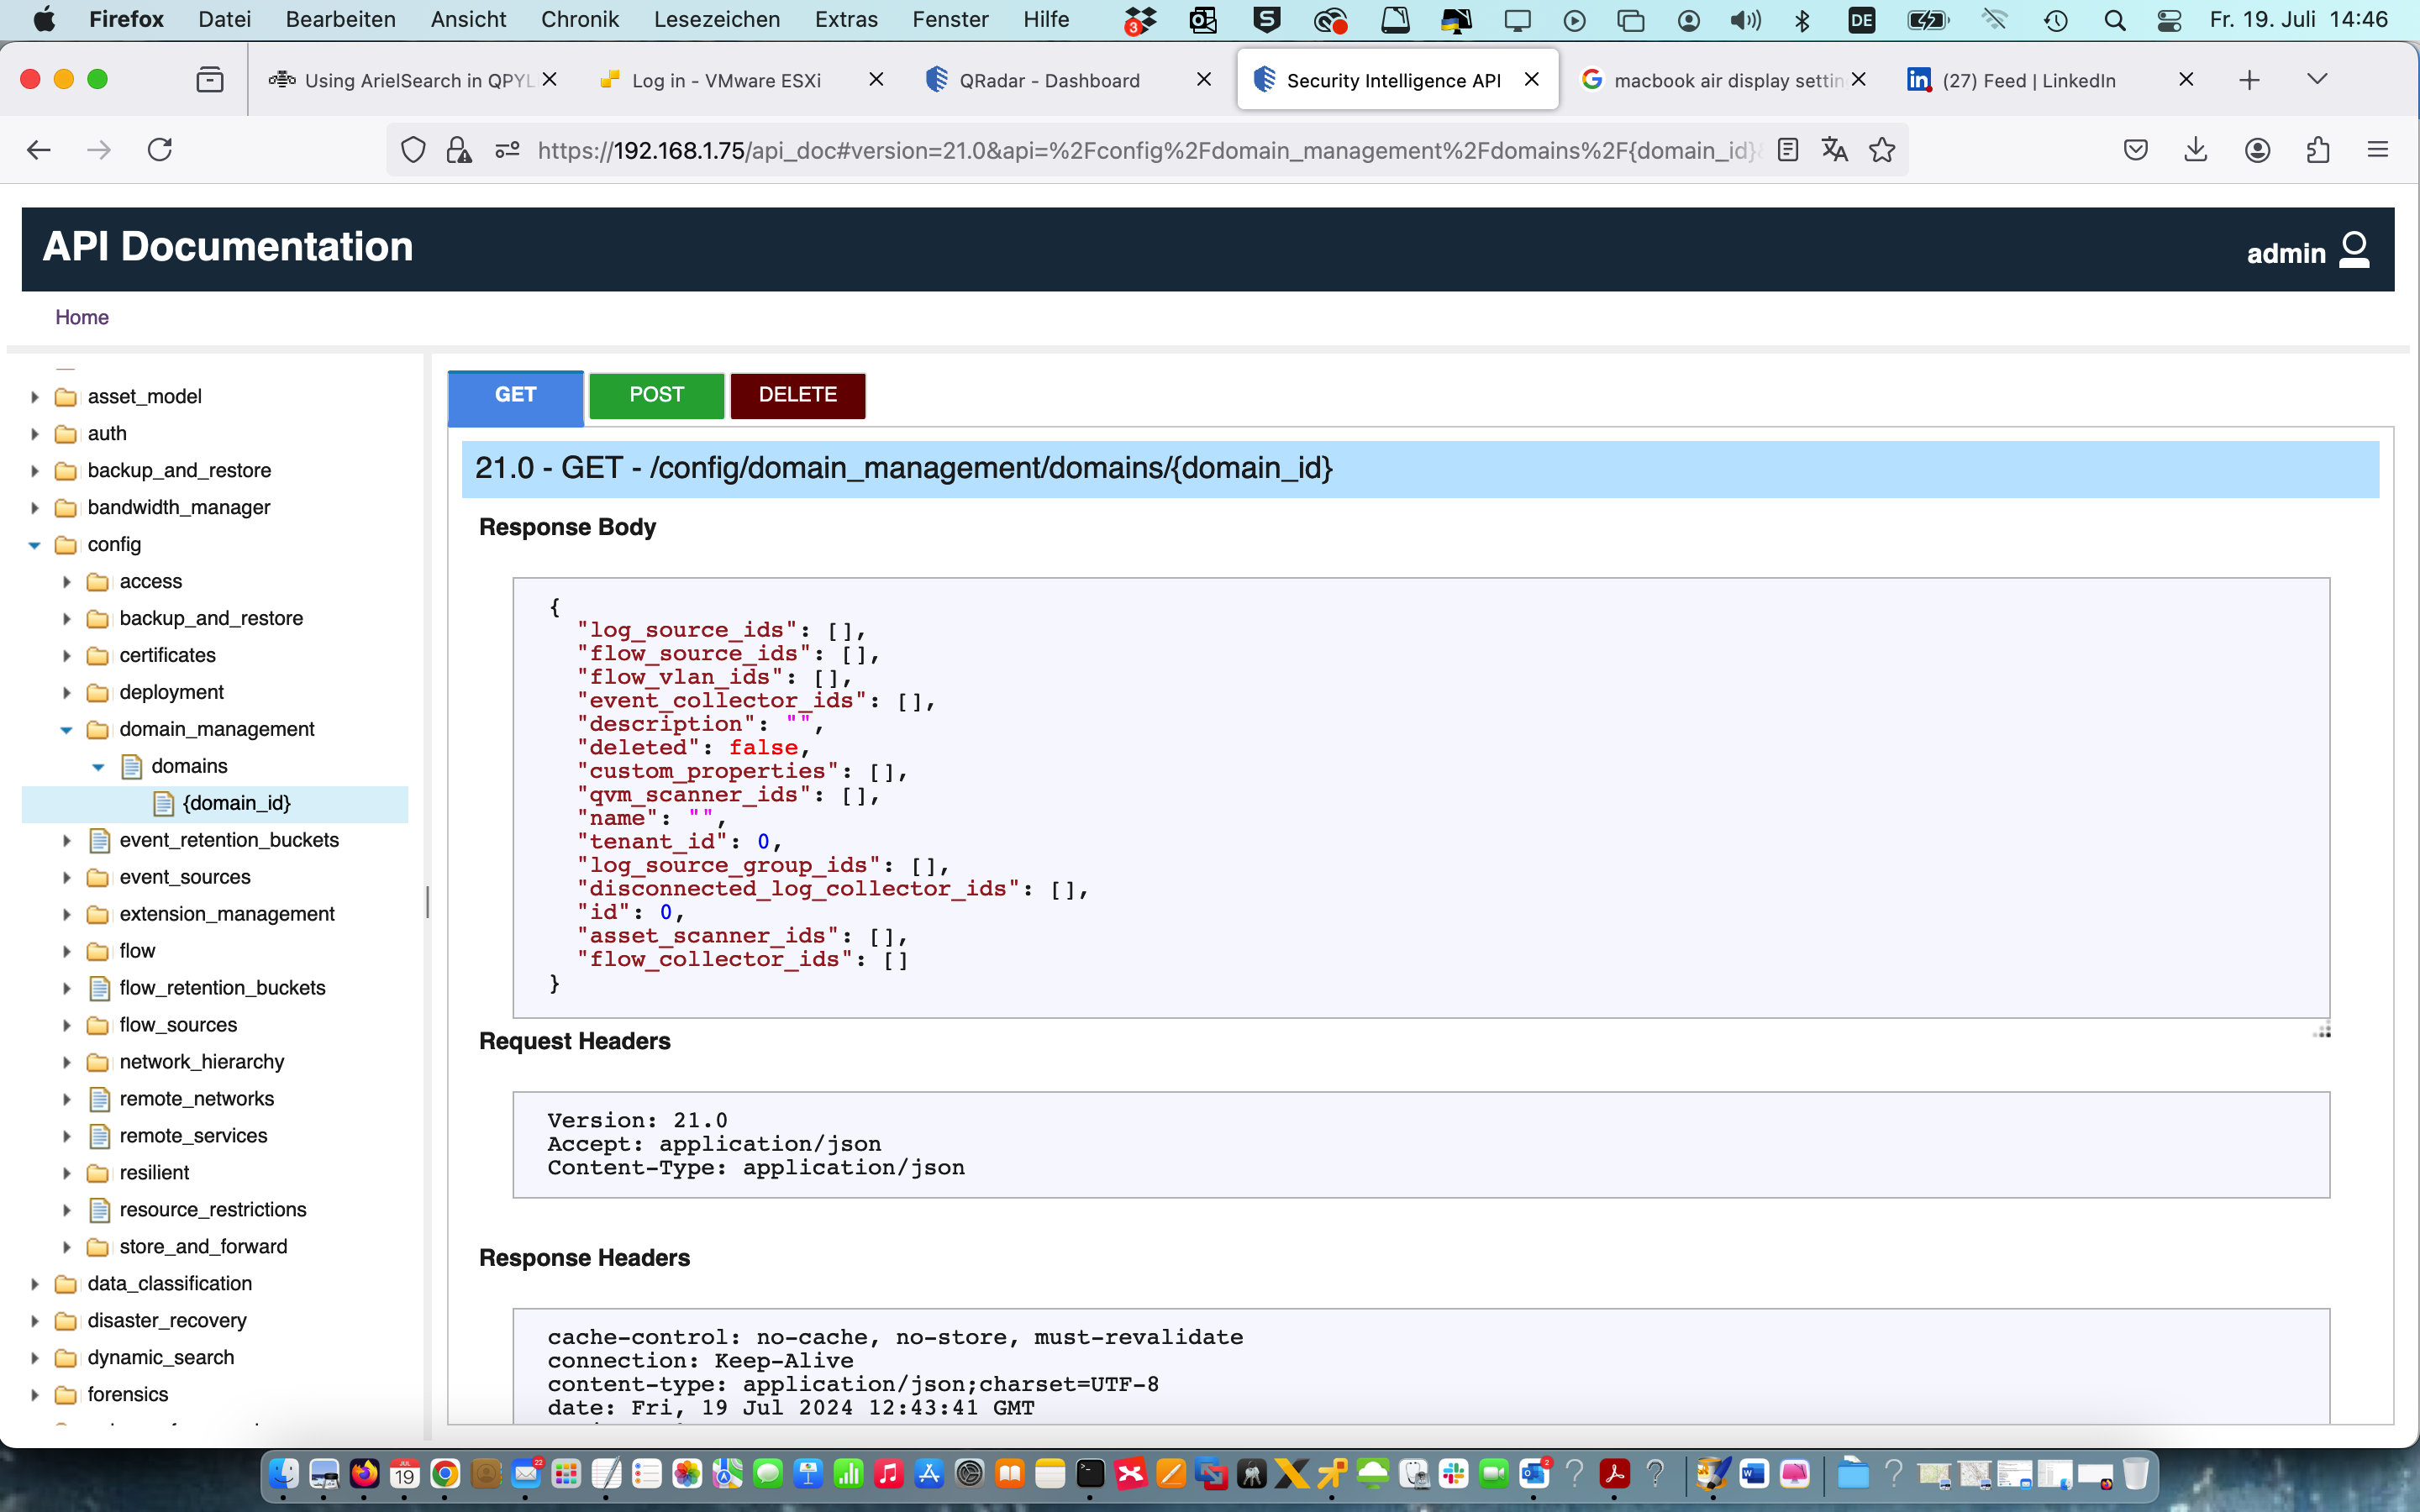Screen dimensions: 2420x1512
Task: Click the Response Body resize handle
Action: (x=2322, y=1030)
